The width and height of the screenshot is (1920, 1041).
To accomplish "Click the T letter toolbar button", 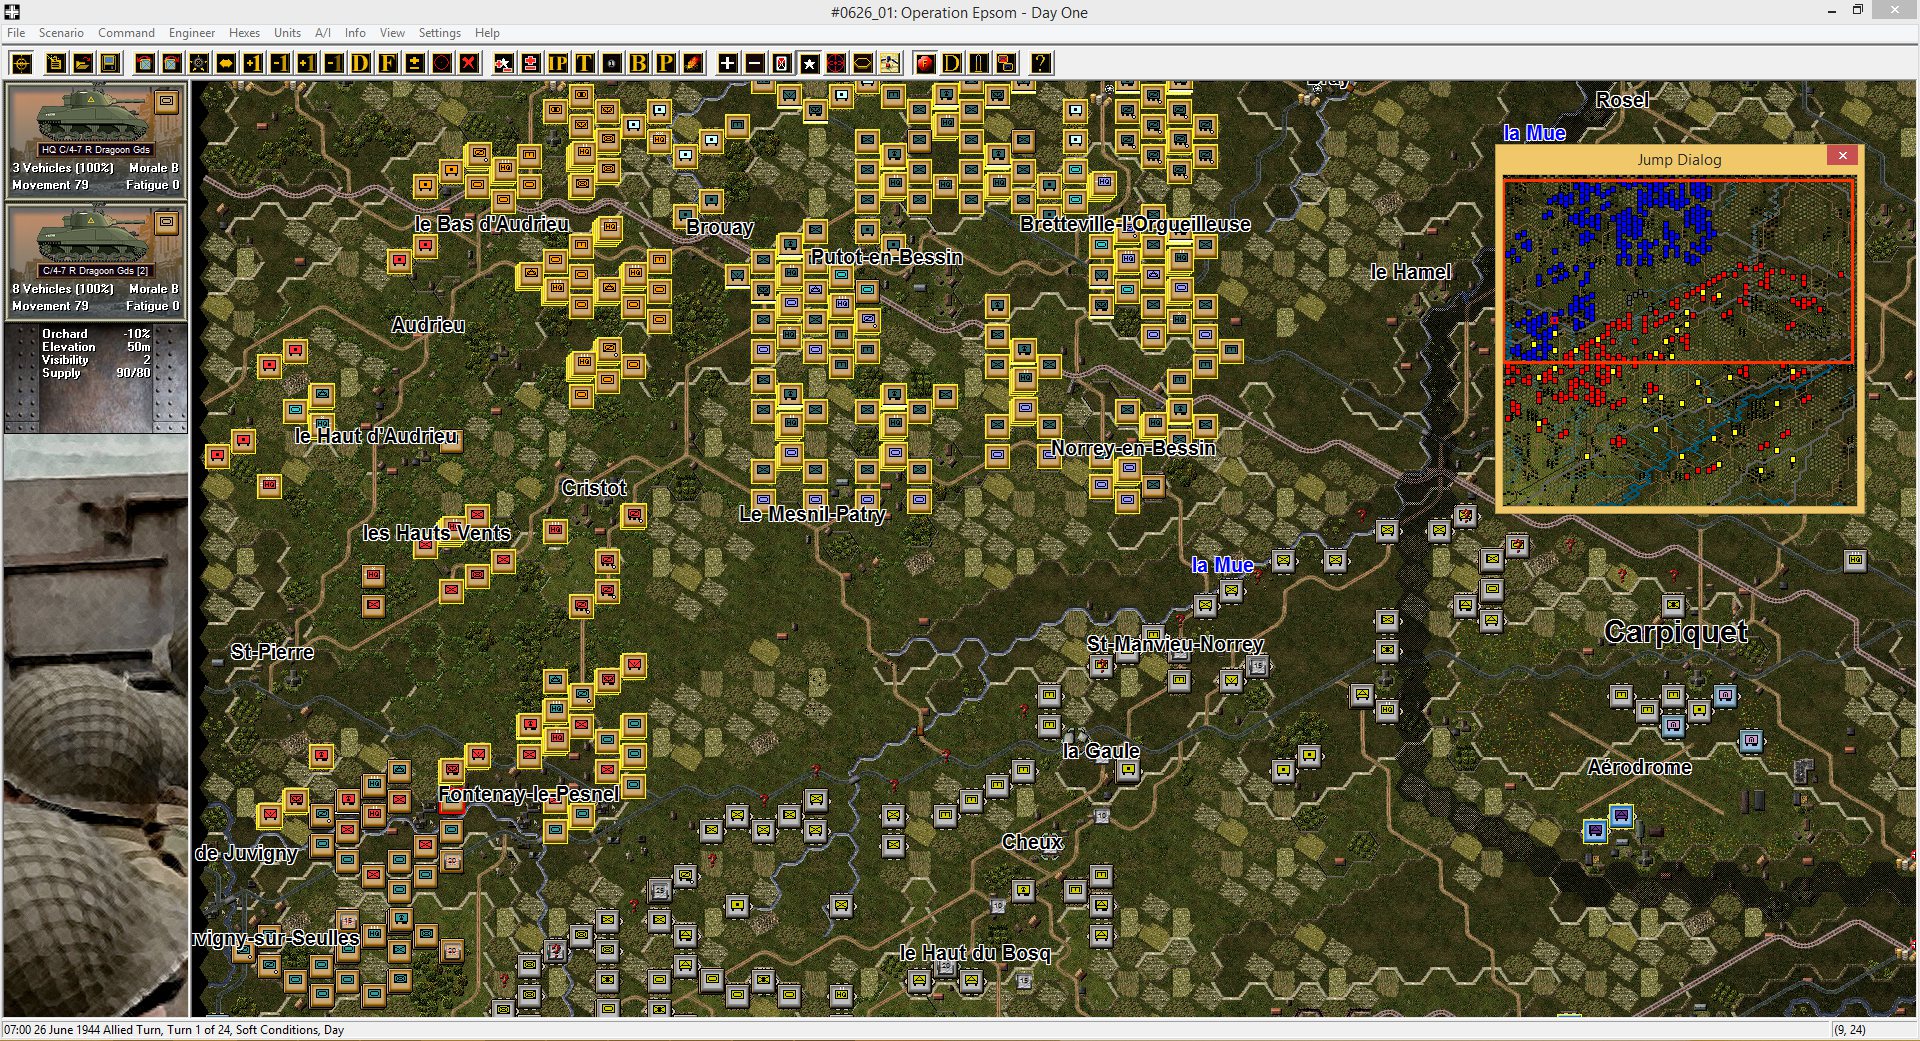I will click(x=585, y=64).
